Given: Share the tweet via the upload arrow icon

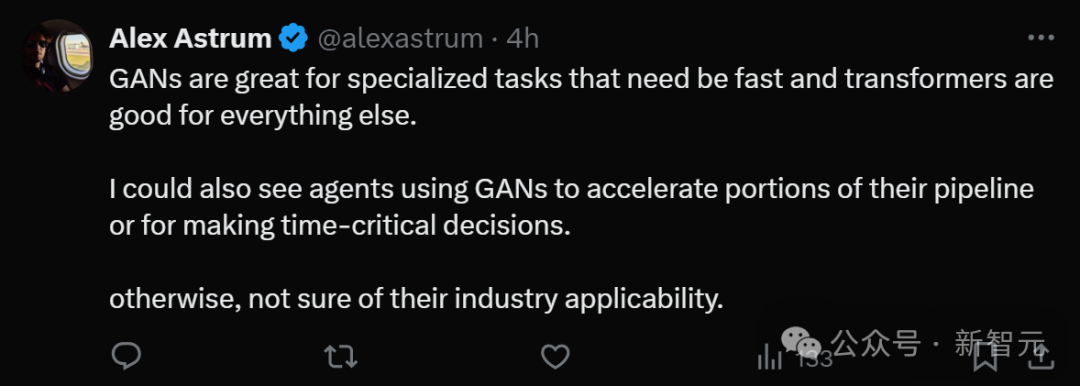Looking at the screenshot, I should (1042, 356).
